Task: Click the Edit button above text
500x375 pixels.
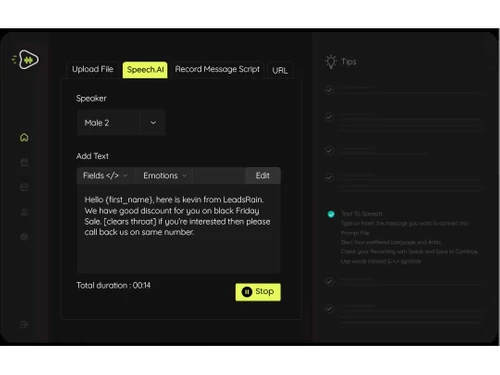Action: click(x=263, y=176)
